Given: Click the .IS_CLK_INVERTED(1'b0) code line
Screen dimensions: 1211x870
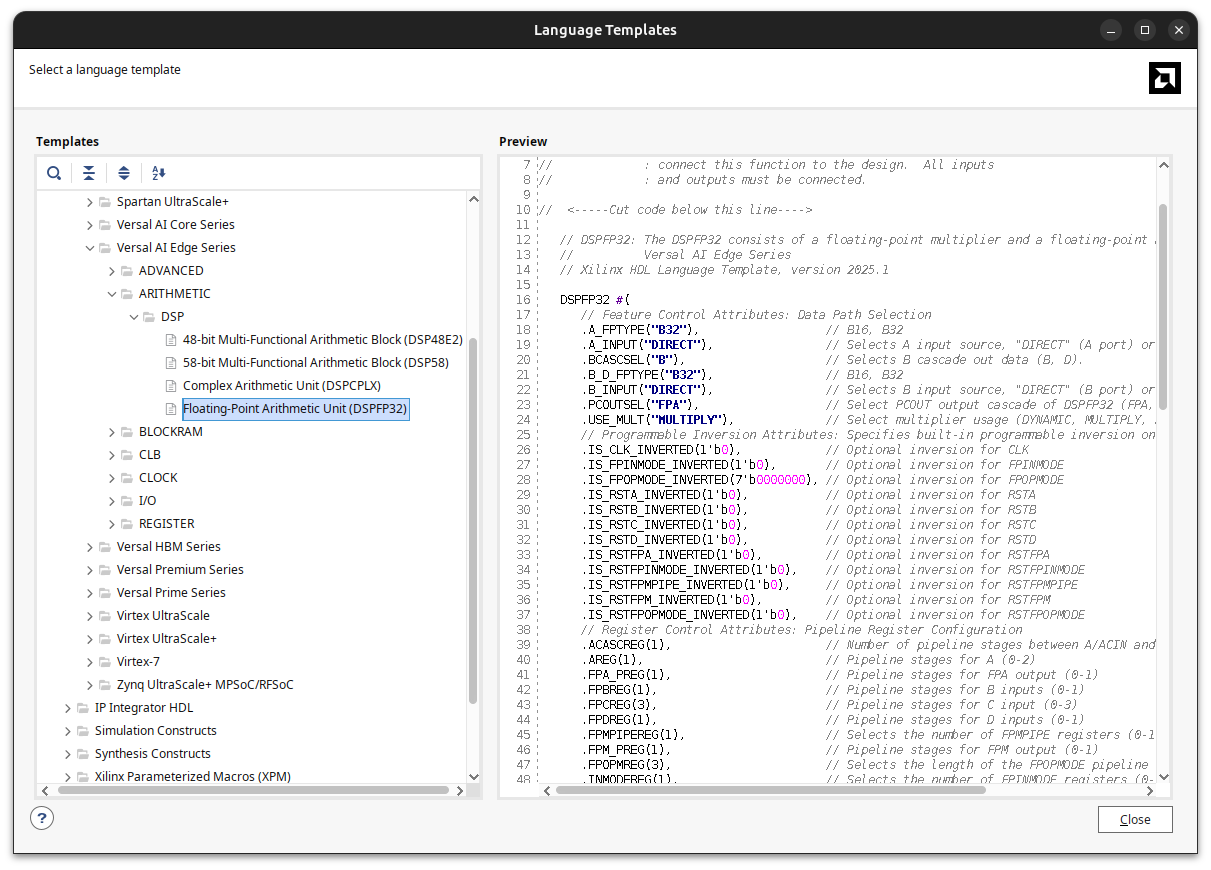Looking at the screenshot, I should click(661, 450).
